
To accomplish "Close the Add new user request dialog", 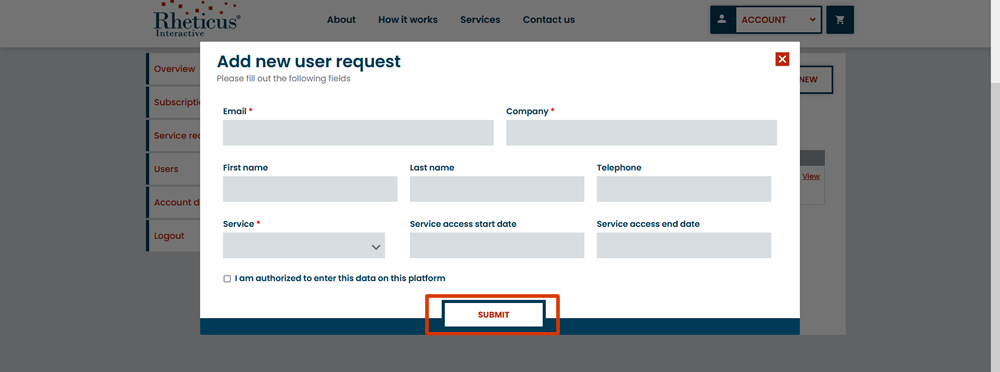I will [x=783, y=59].
